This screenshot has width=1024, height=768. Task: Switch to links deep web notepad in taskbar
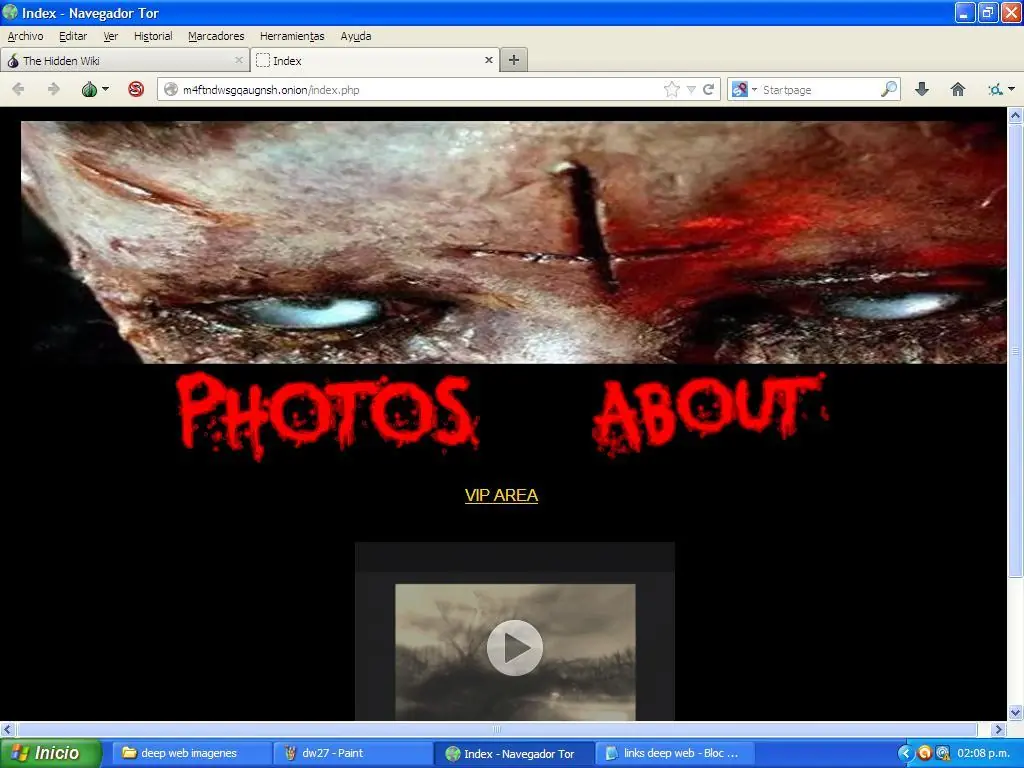pos(677,753)
